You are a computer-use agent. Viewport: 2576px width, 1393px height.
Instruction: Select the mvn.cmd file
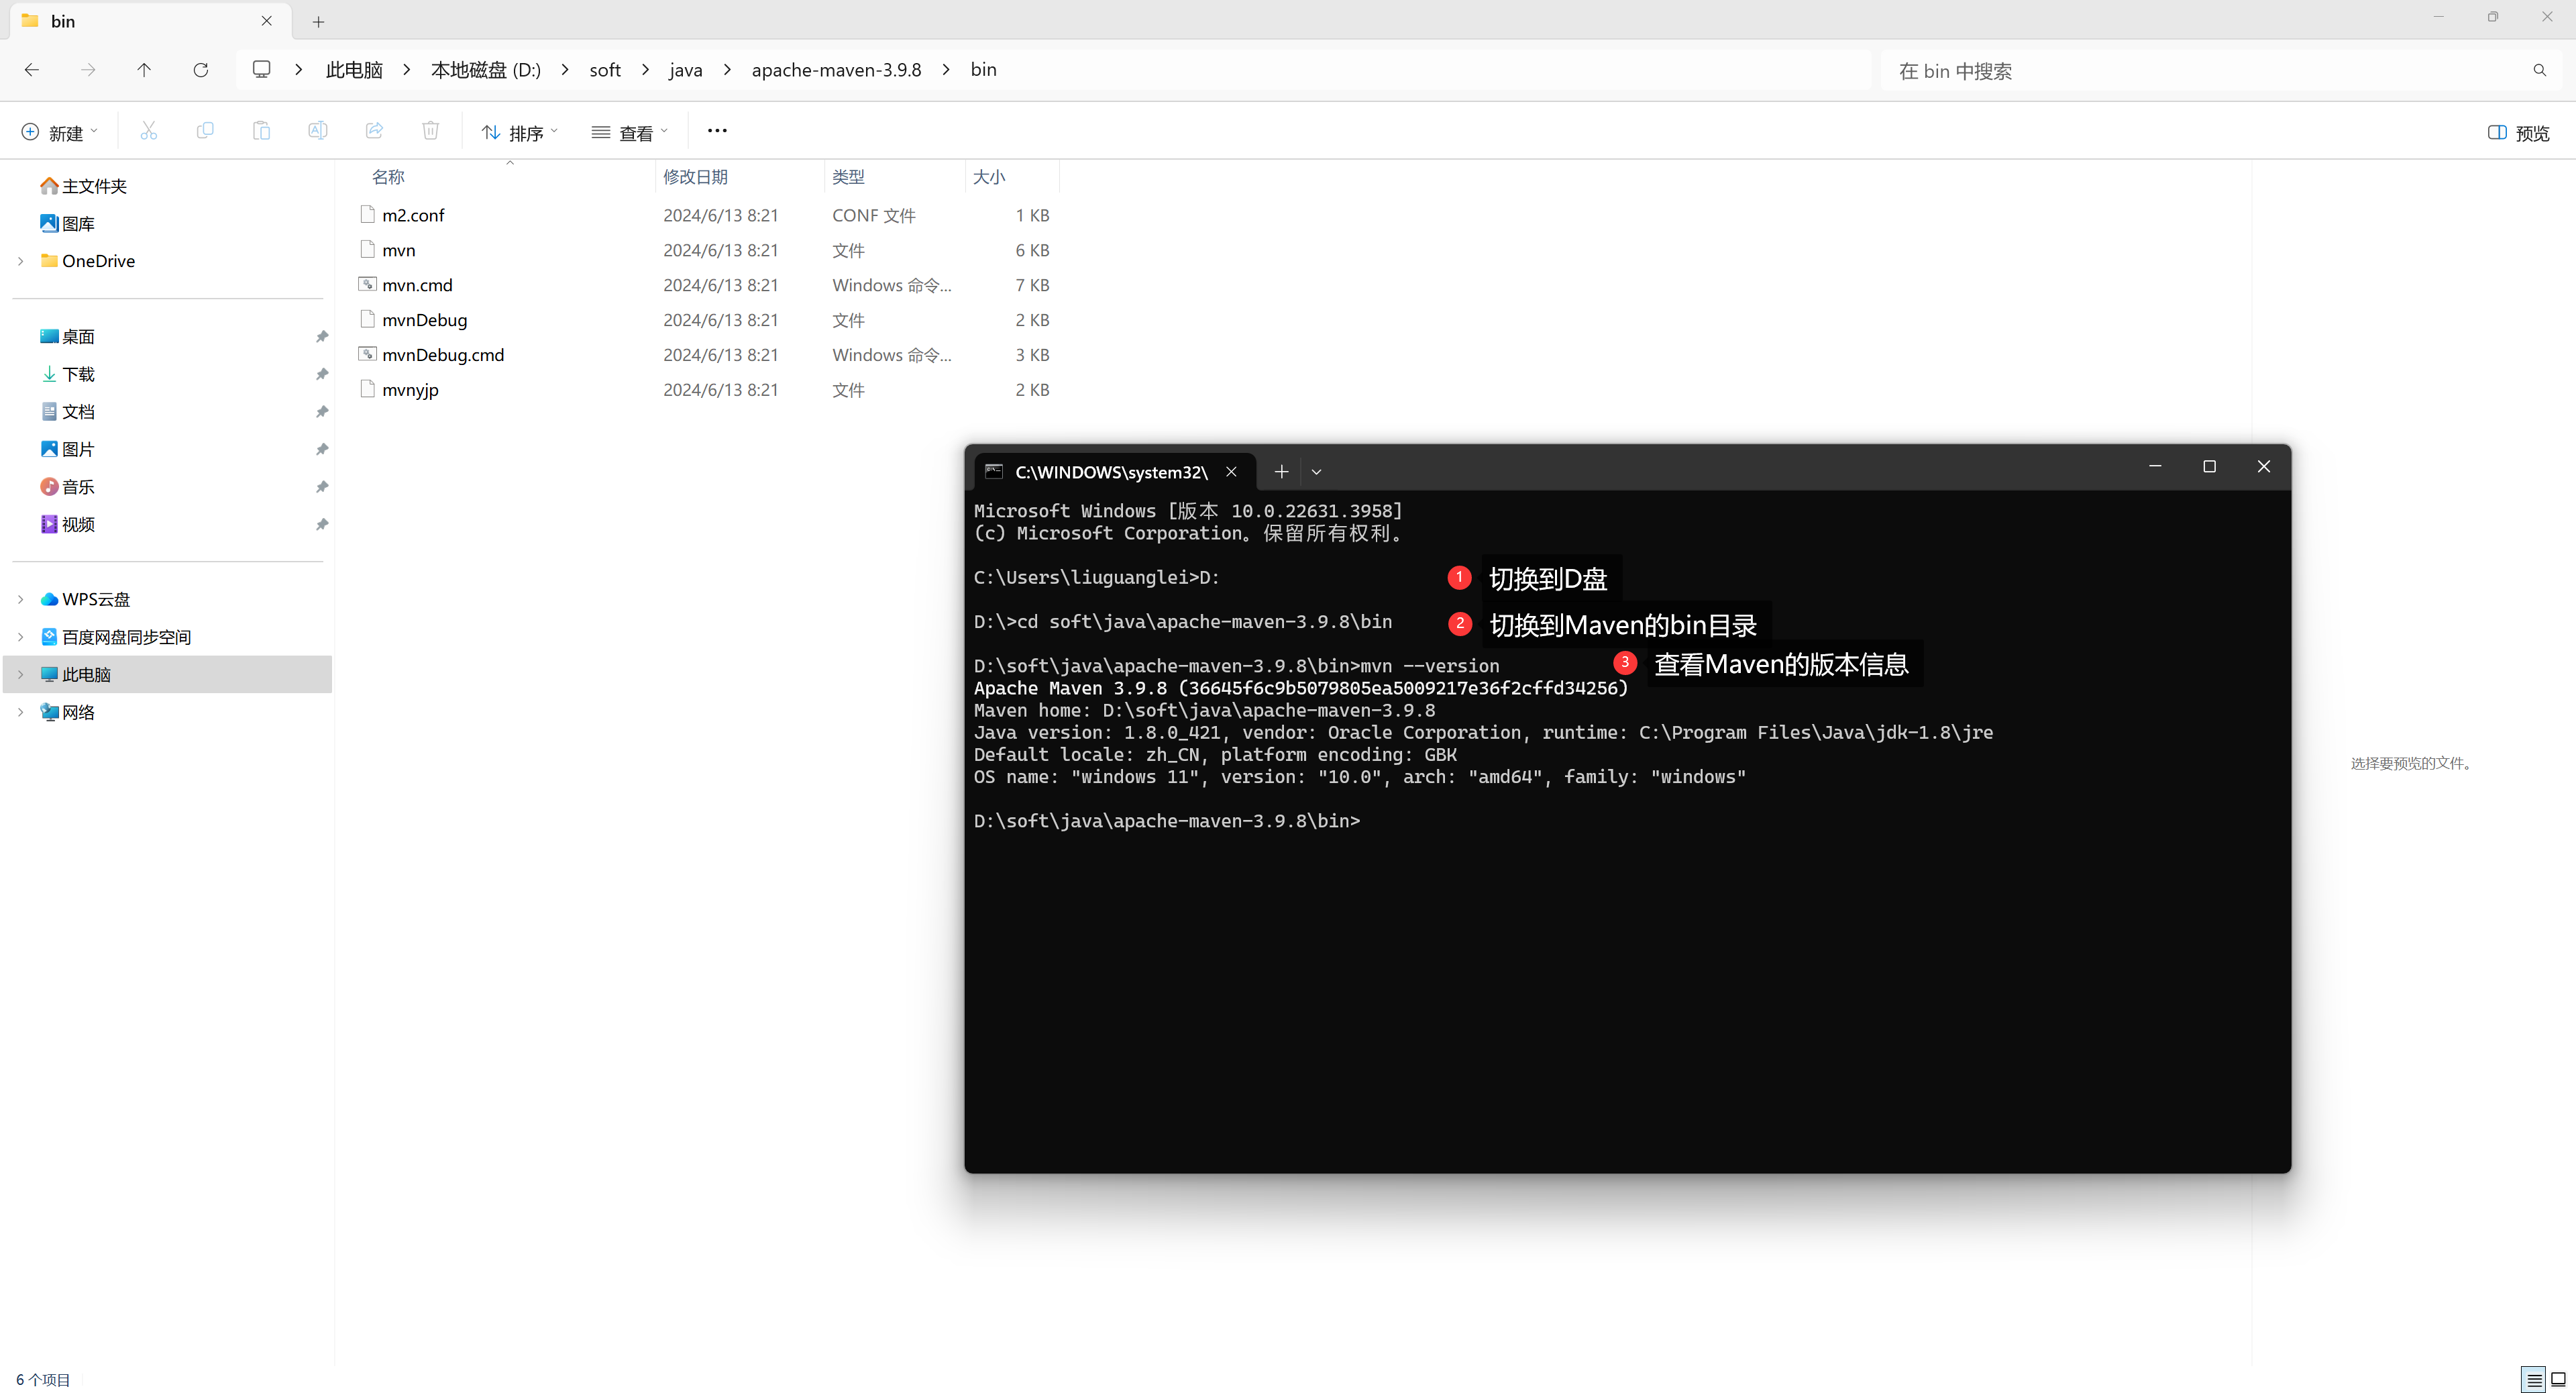pos(417,285)
